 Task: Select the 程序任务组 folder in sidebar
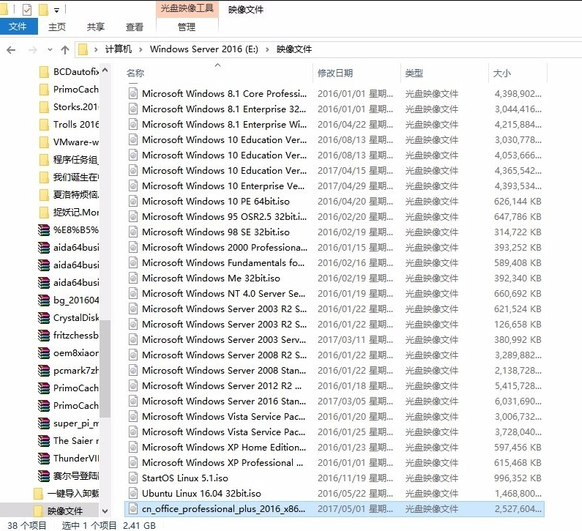click(x=69, y=160)
